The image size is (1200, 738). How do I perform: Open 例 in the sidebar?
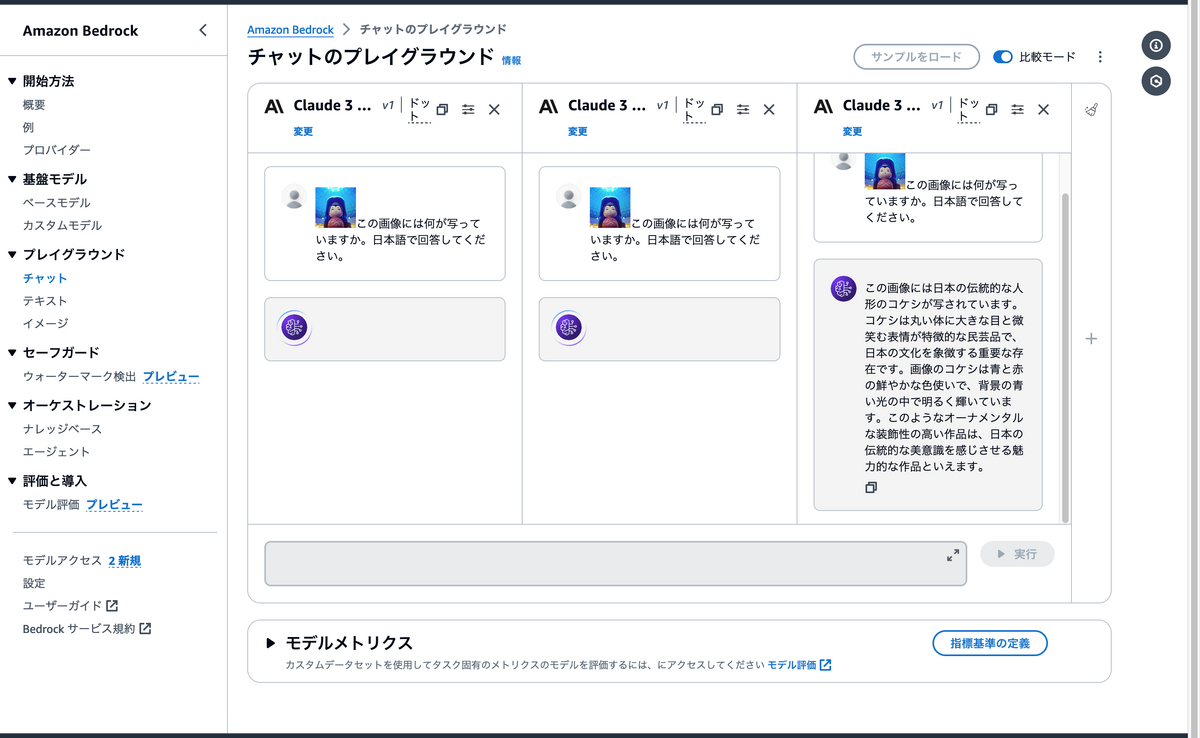pos(28,127)
